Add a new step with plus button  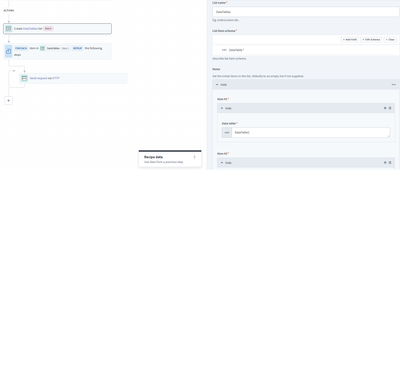click(9, 100)
